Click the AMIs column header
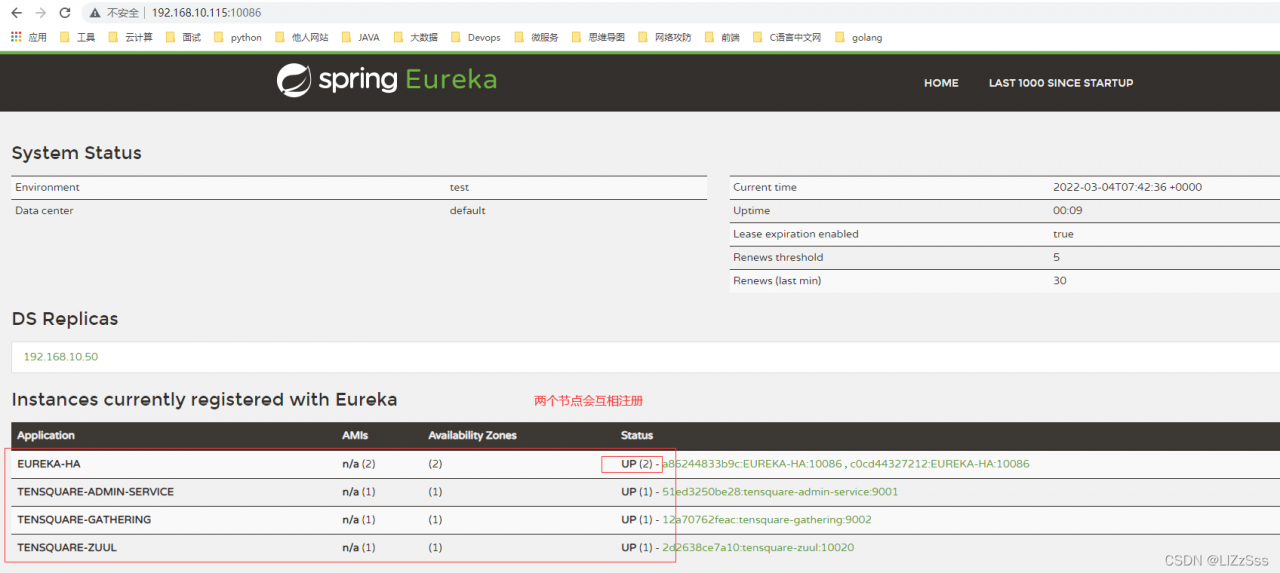This screenshot has width=1280, height=573. click(x=355, y=436)
